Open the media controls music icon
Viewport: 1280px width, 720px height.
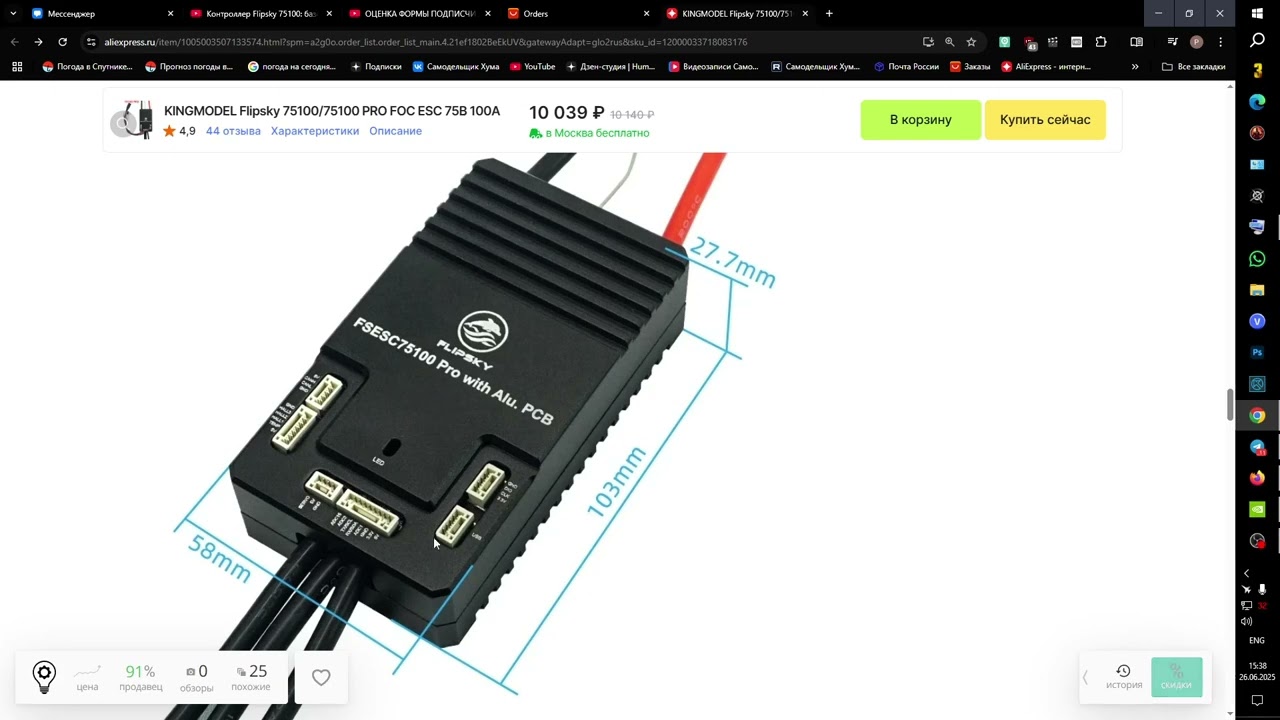[x=1172, y=42]
